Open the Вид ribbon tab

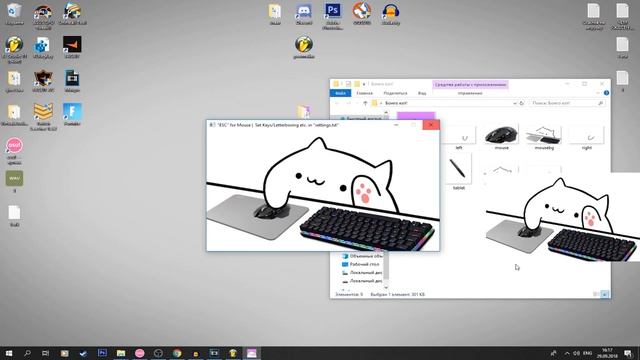(422, 93)
